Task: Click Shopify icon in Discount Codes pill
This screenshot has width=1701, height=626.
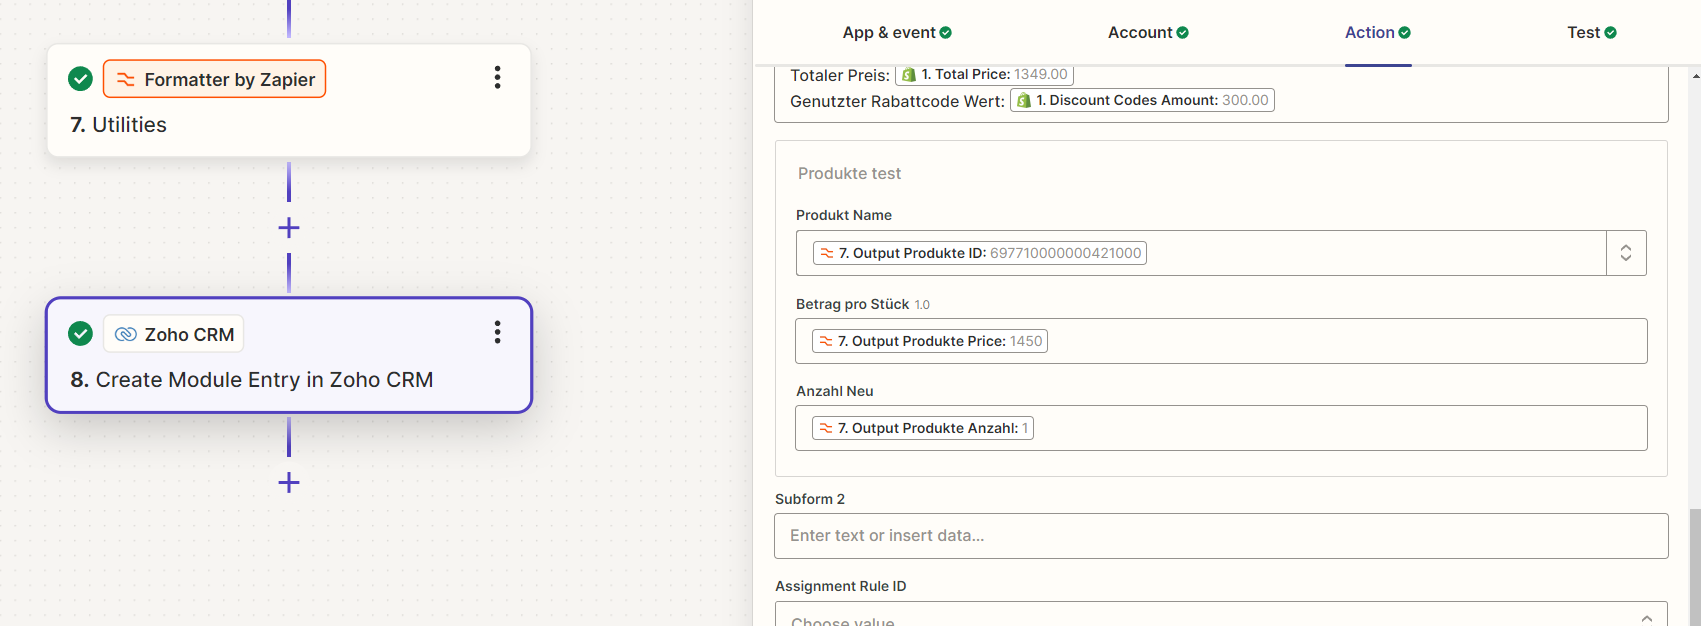Action: coord(1024,100)
